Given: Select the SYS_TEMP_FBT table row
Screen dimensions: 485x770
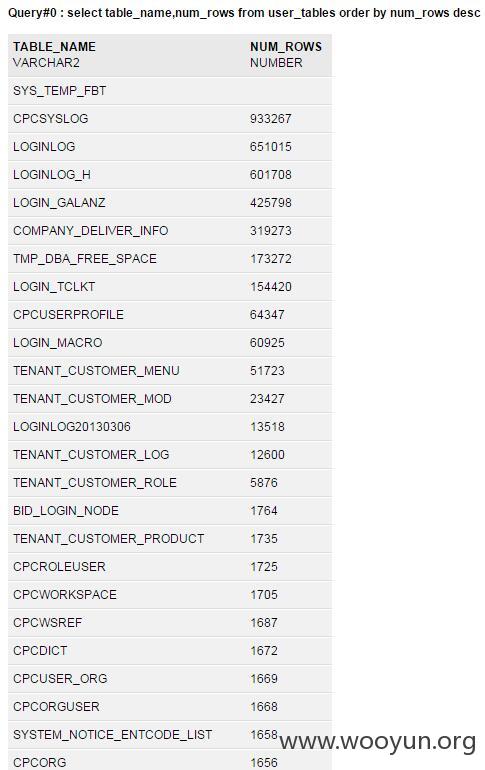Looking at the screenshot, I should click(170, 90).
